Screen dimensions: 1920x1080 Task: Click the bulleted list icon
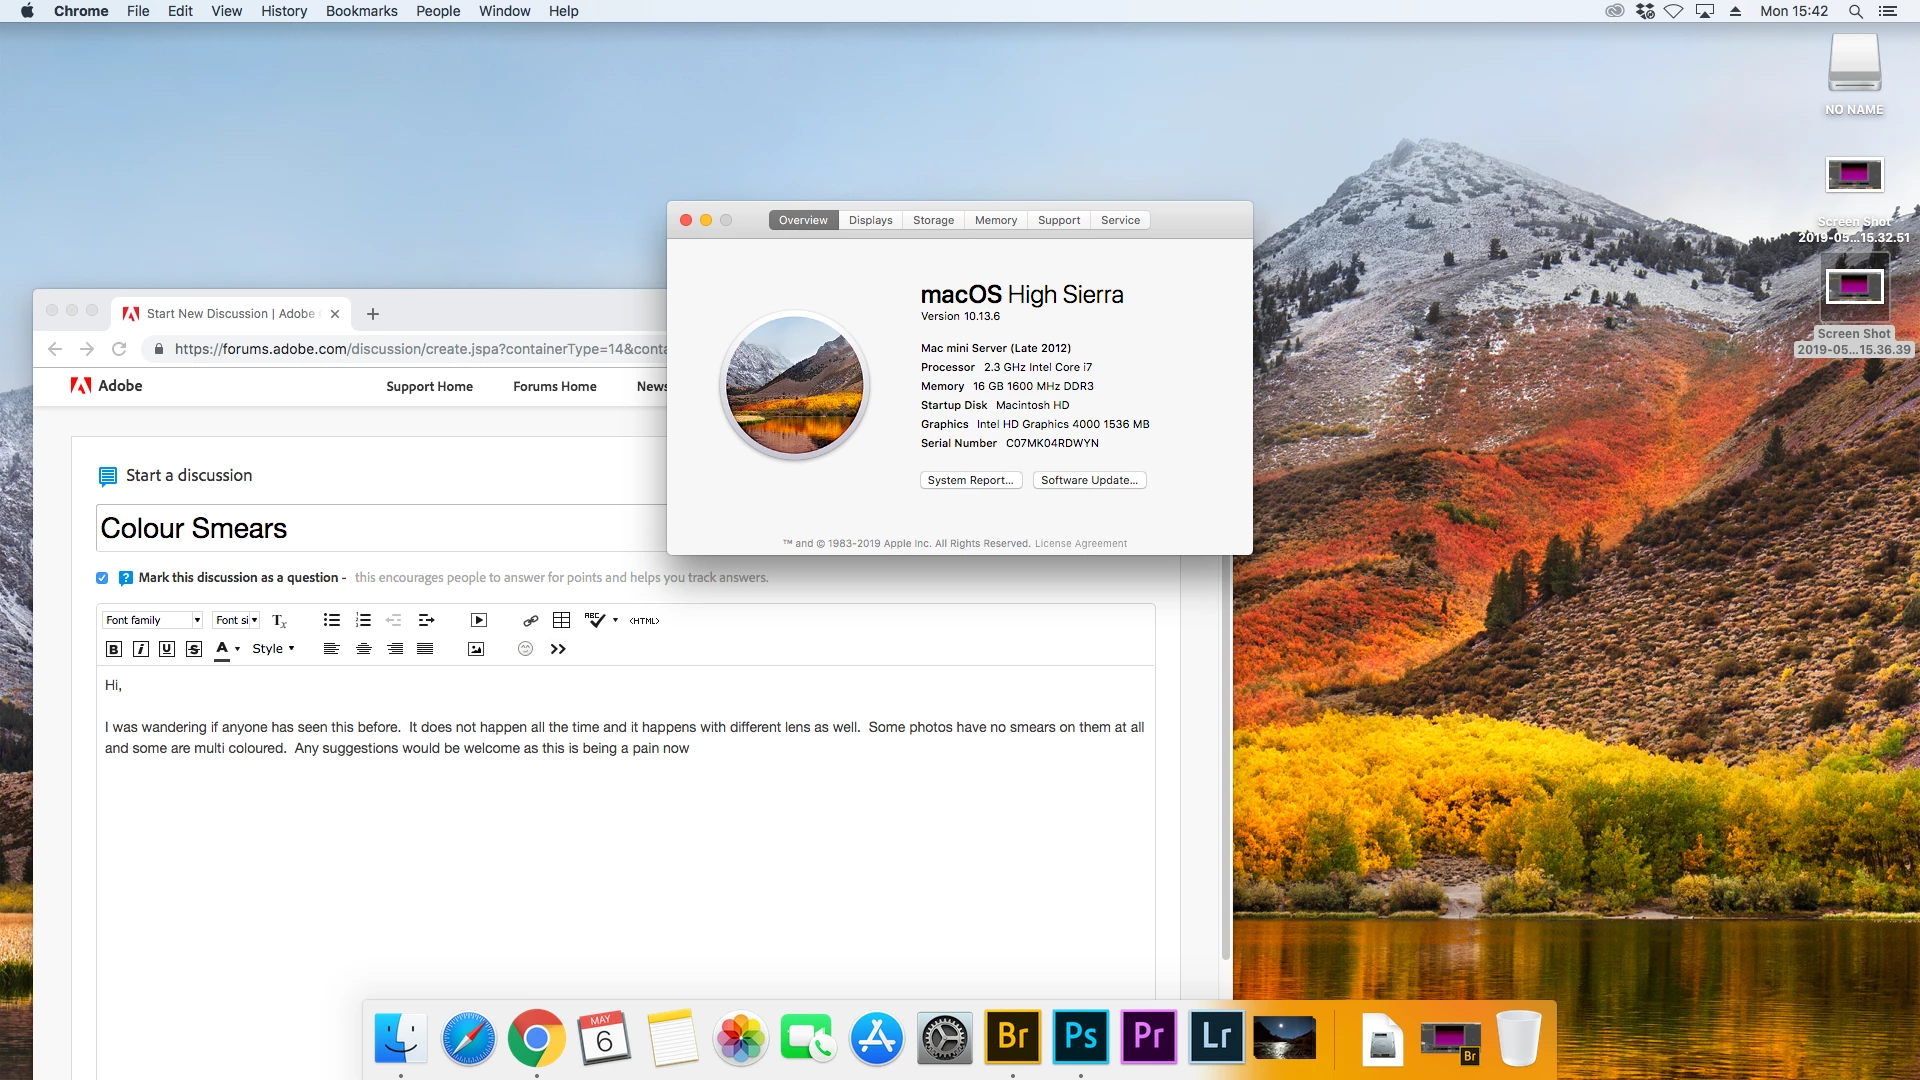coord(332,620)
